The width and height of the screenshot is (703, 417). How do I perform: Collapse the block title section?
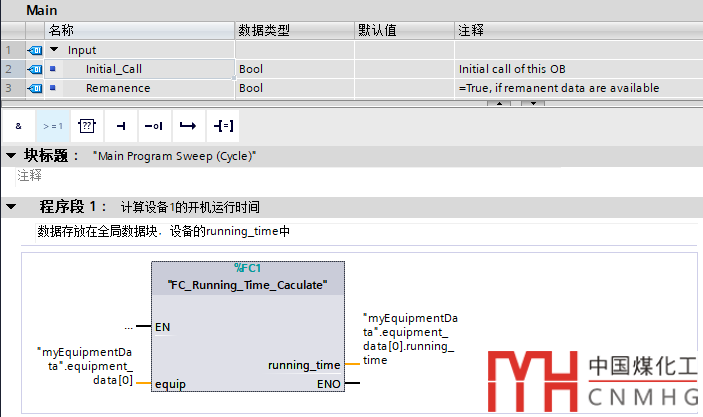coord(11,156)
